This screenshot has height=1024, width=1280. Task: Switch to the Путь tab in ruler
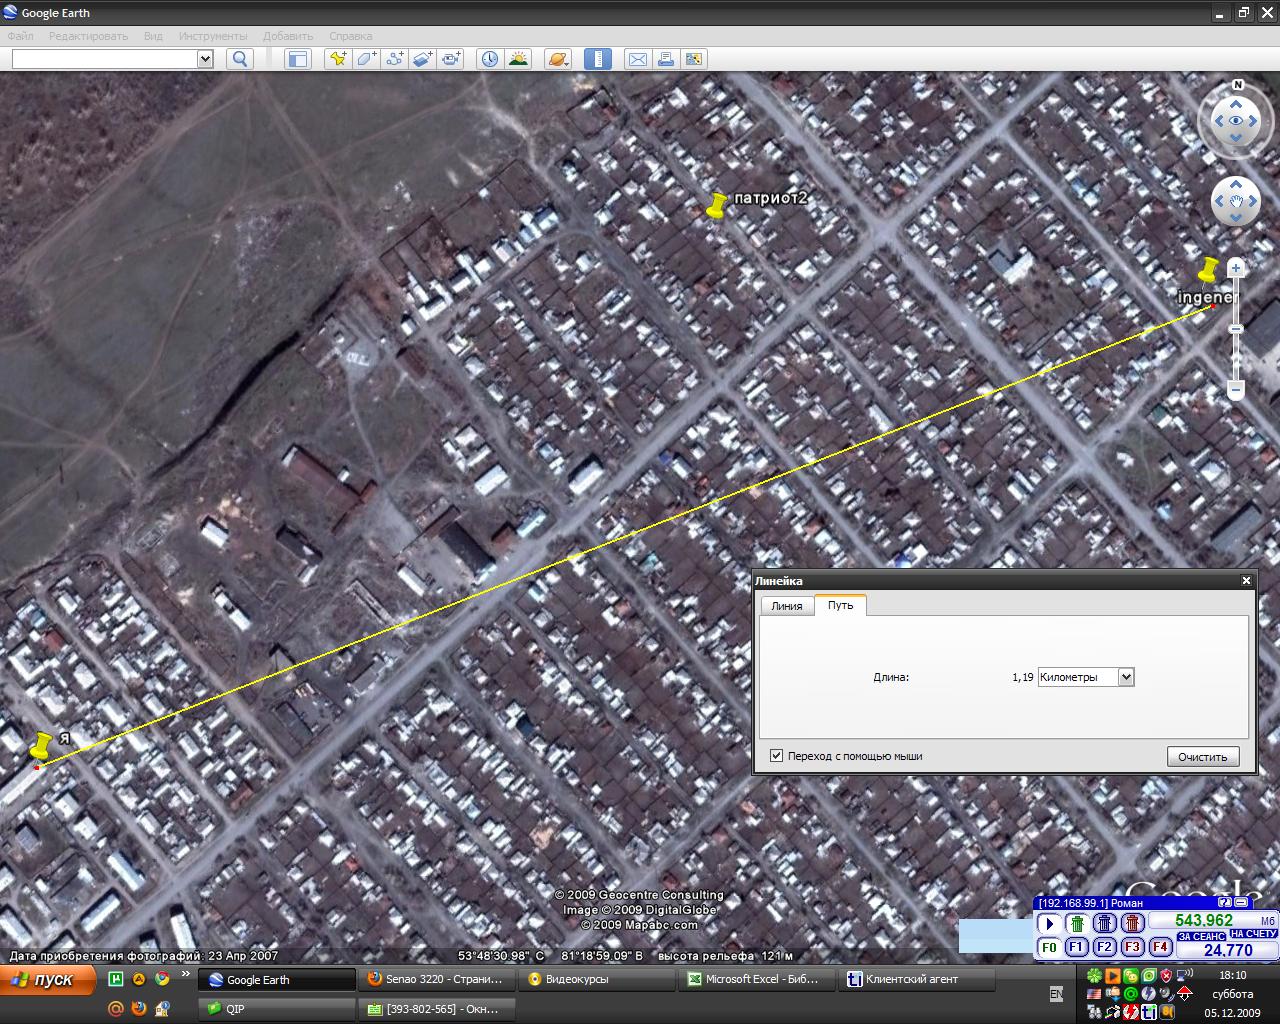pos(840,605)
